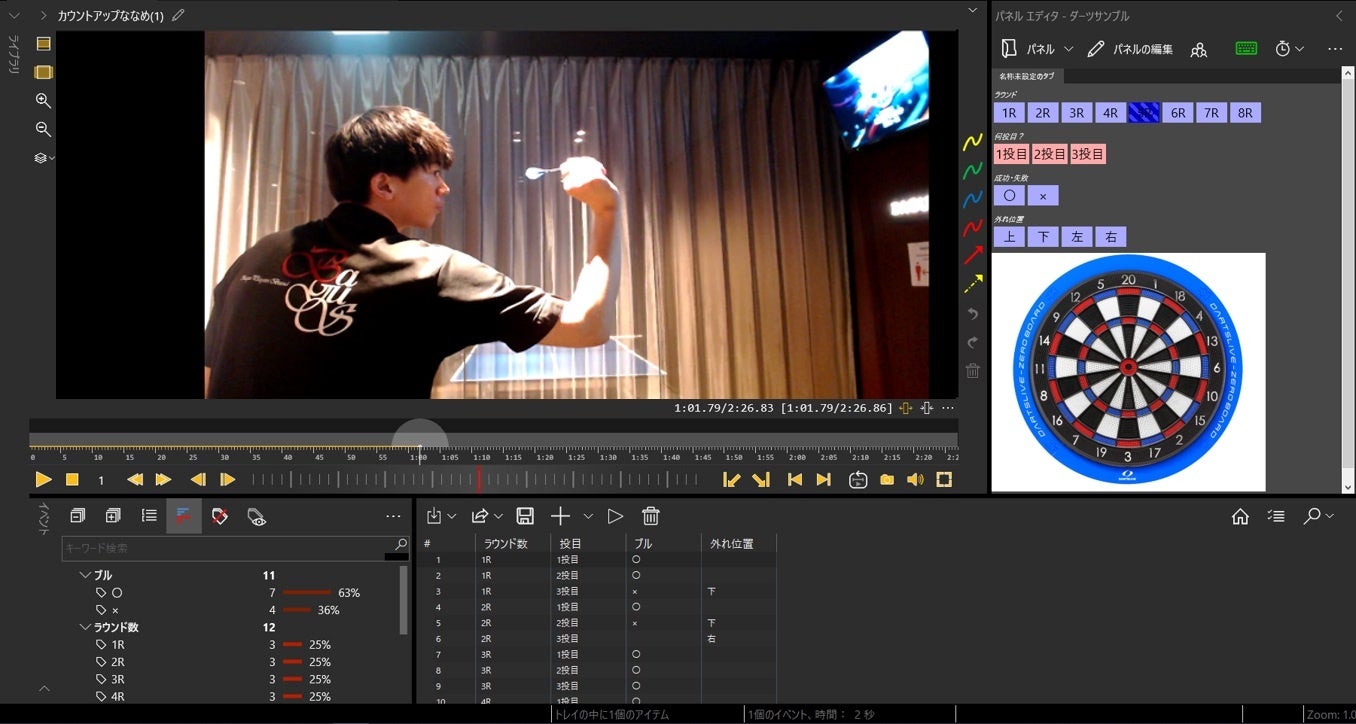The image size is (1356, 724).
Task: Click the zoom in magnifier icon
Action: point(43,100)
